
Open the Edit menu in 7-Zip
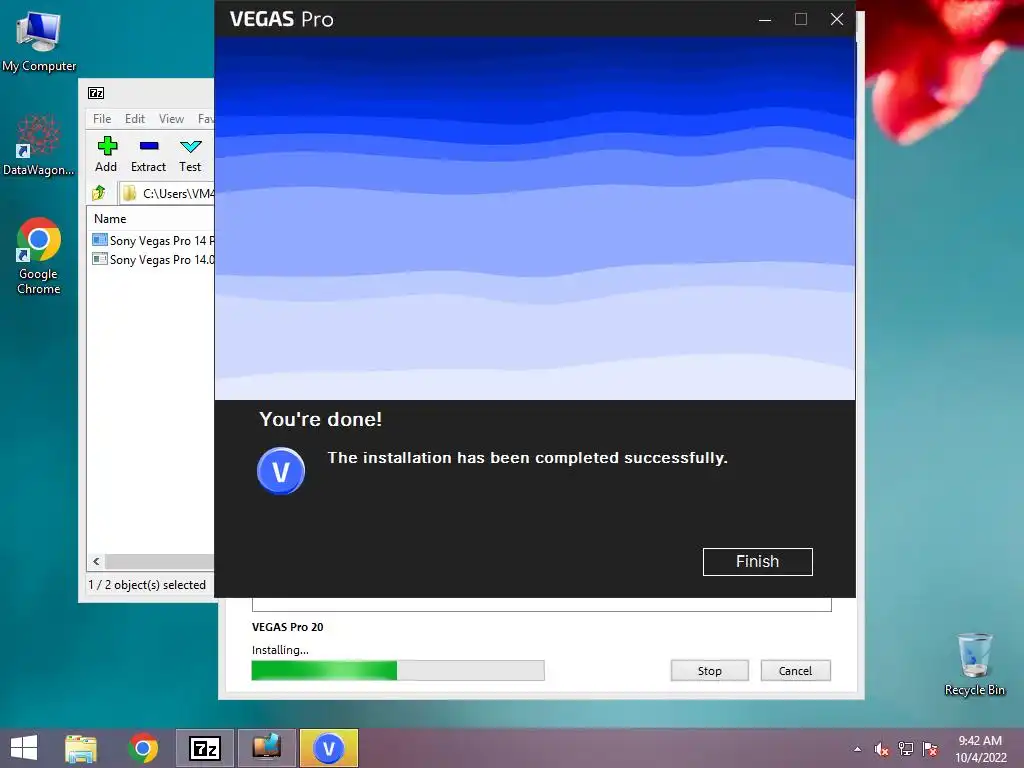[x=135, y=119]
